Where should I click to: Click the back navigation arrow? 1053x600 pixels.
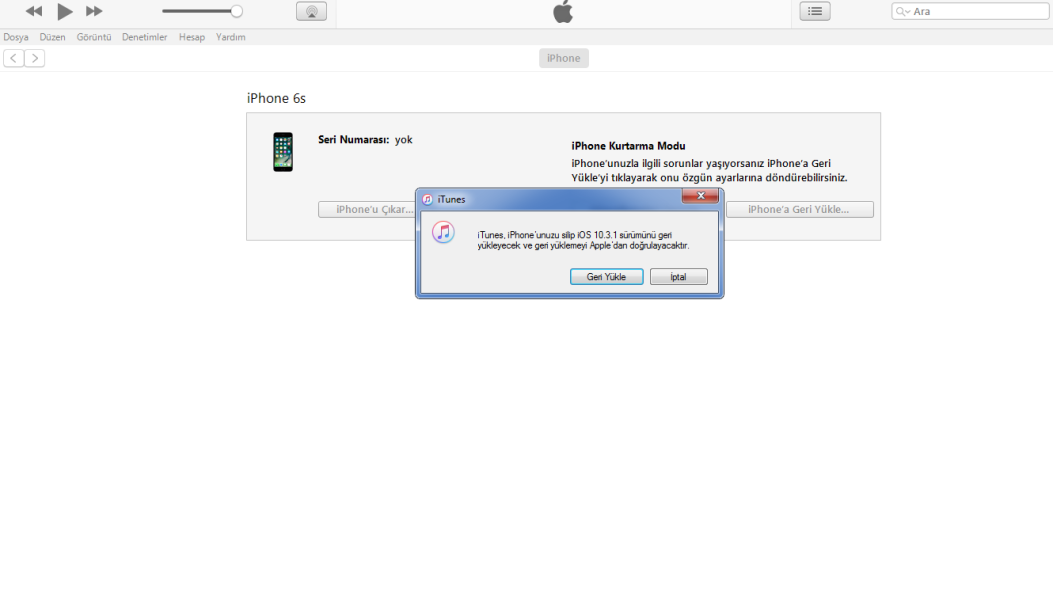click(13, 58)
